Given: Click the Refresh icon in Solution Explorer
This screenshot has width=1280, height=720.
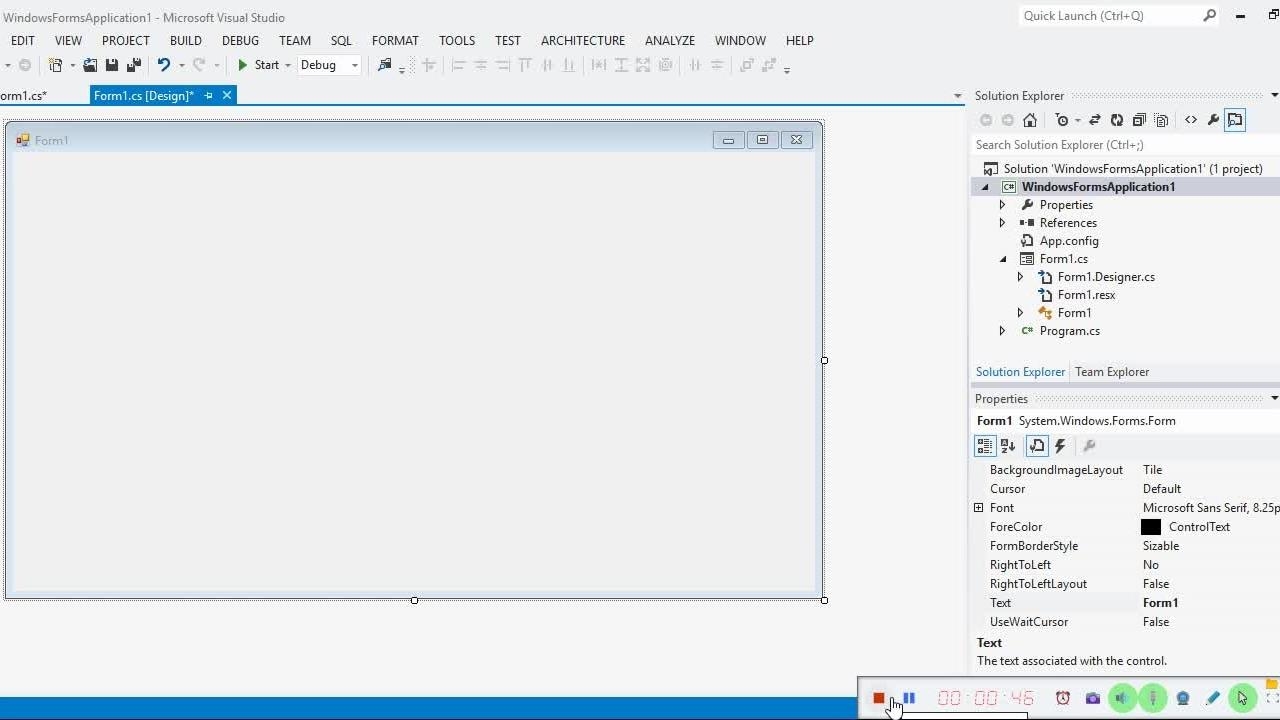Looking at the screenshot, I should click(x=1117, y=120).
